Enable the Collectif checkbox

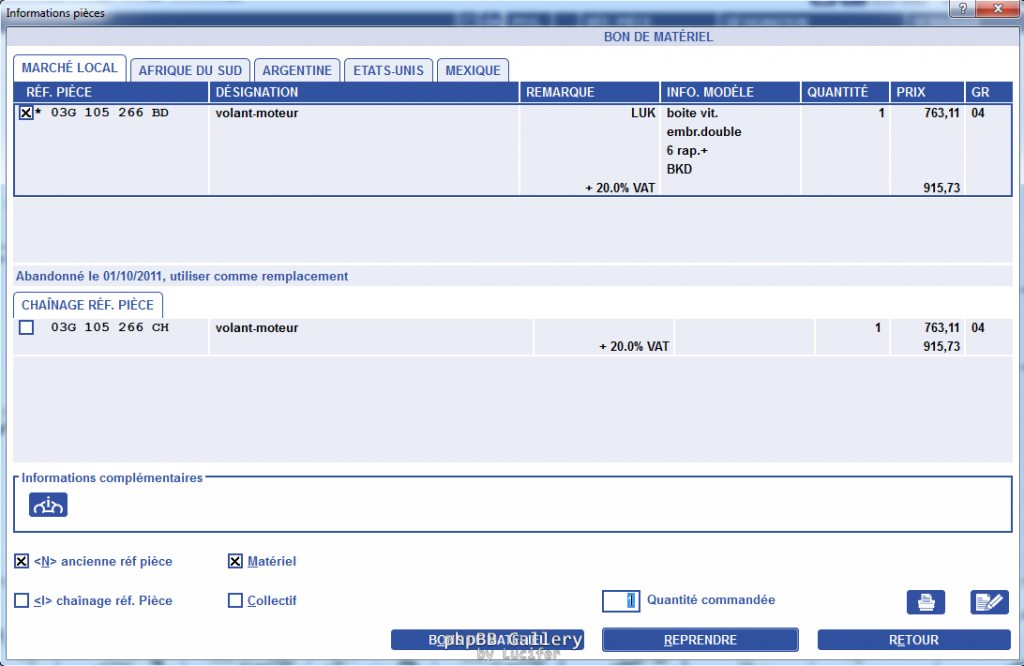pyautogui.click(x=235, y=601)
